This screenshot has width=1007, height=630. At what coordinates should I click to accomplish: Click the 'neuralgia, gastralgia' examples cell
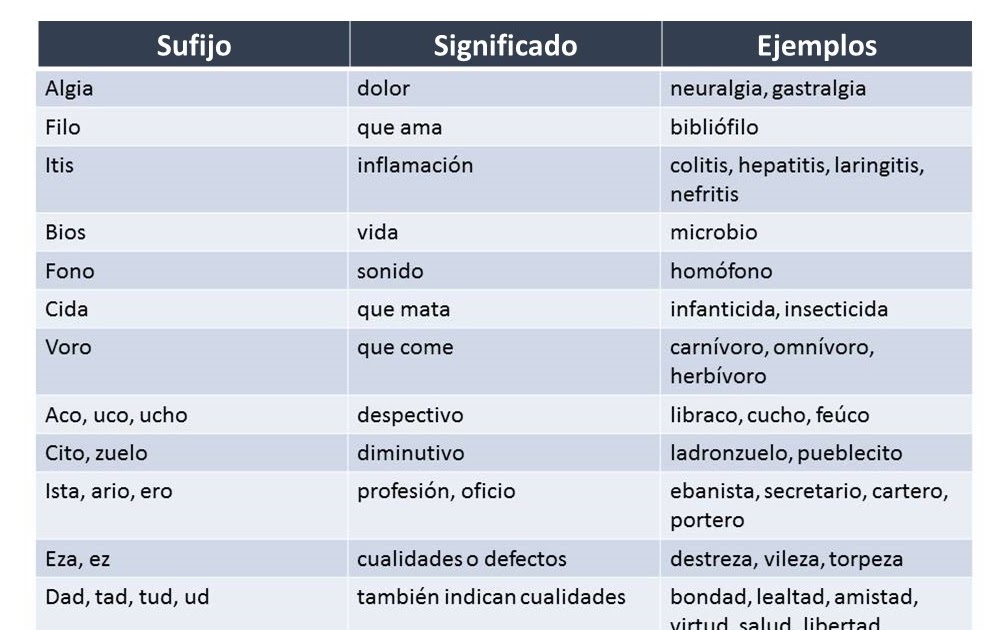pos(816,88)
